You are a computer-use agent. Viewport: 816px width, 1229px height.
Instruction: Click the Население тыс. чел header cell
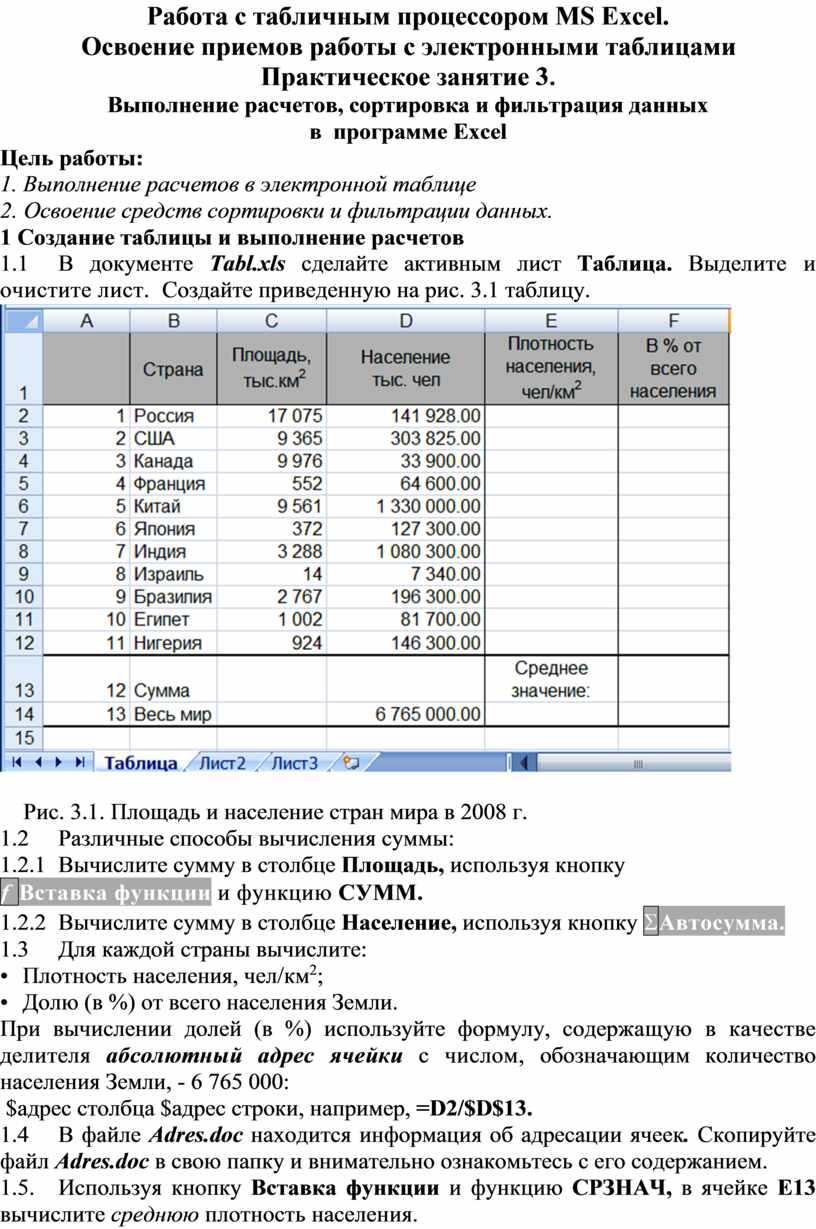(x=405, y=368)
